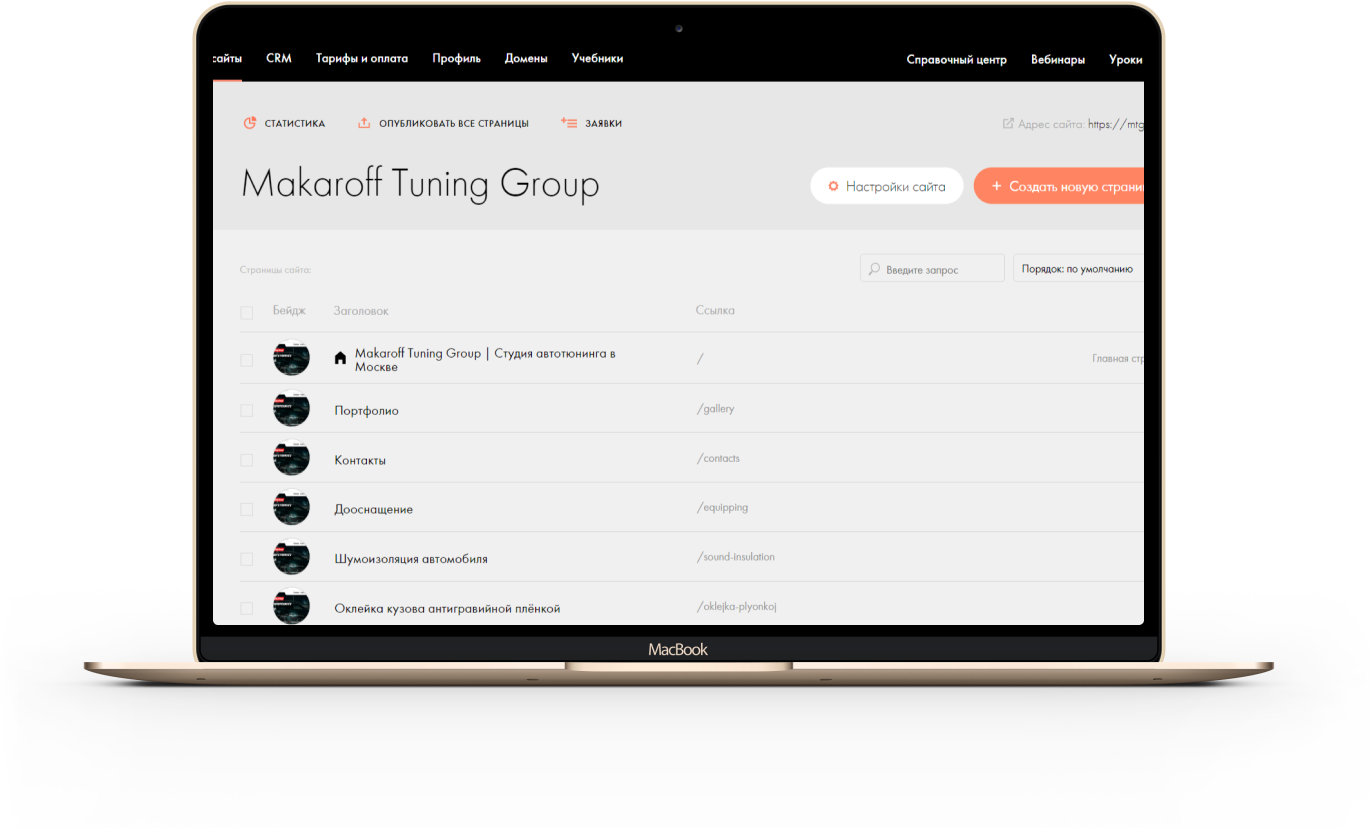Open the Вебинары menu item
The height and width of the screenshot is (828, 1369).
tap(1058, 59)
